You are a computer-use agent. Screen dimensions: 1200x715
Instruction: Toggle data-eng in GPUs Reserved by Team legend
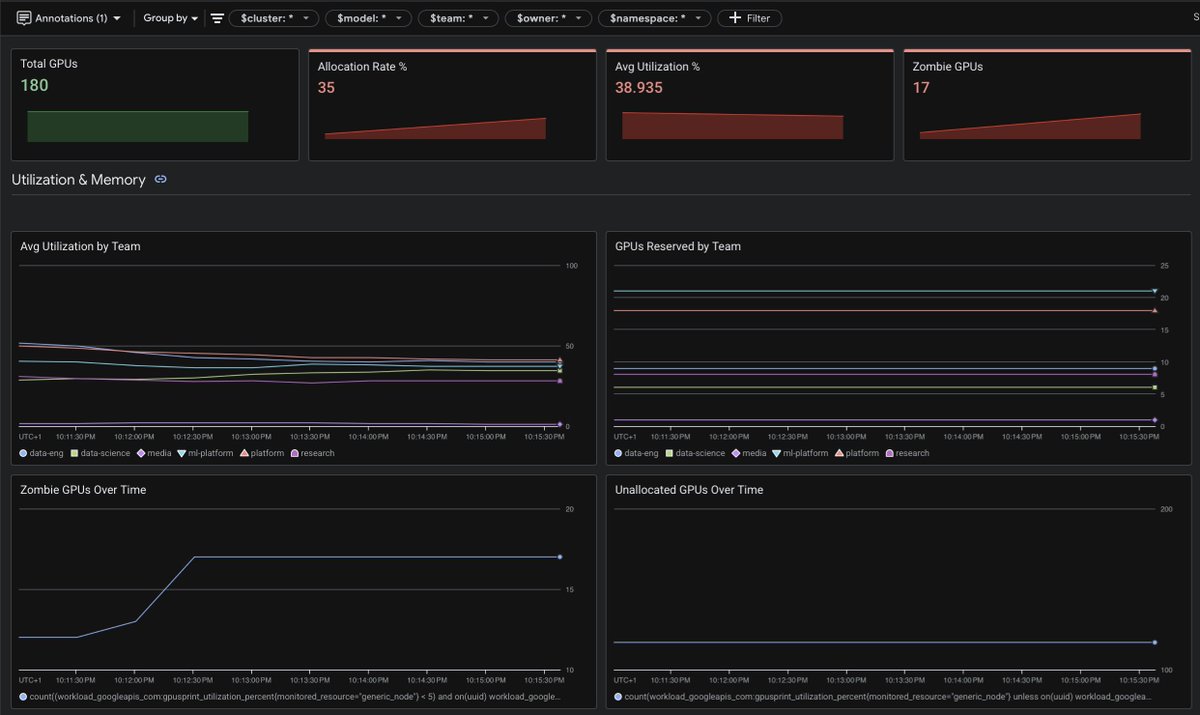(x=636, y=453)
